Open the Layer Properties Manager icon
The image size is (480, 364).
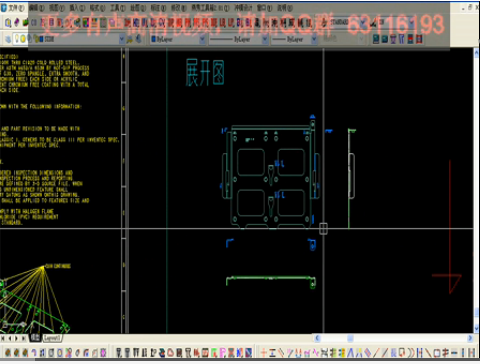[7, 39]
